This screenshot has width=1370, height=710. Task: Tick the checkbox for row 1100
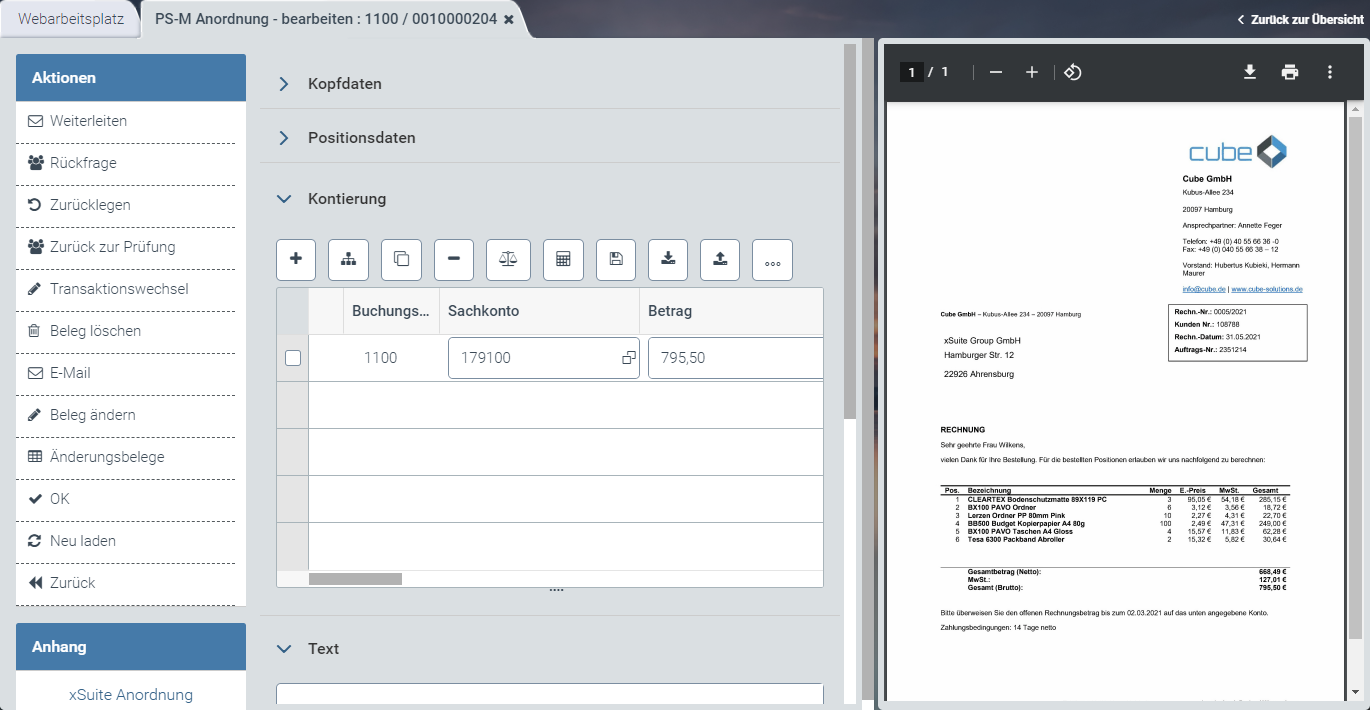coord(293,358)
